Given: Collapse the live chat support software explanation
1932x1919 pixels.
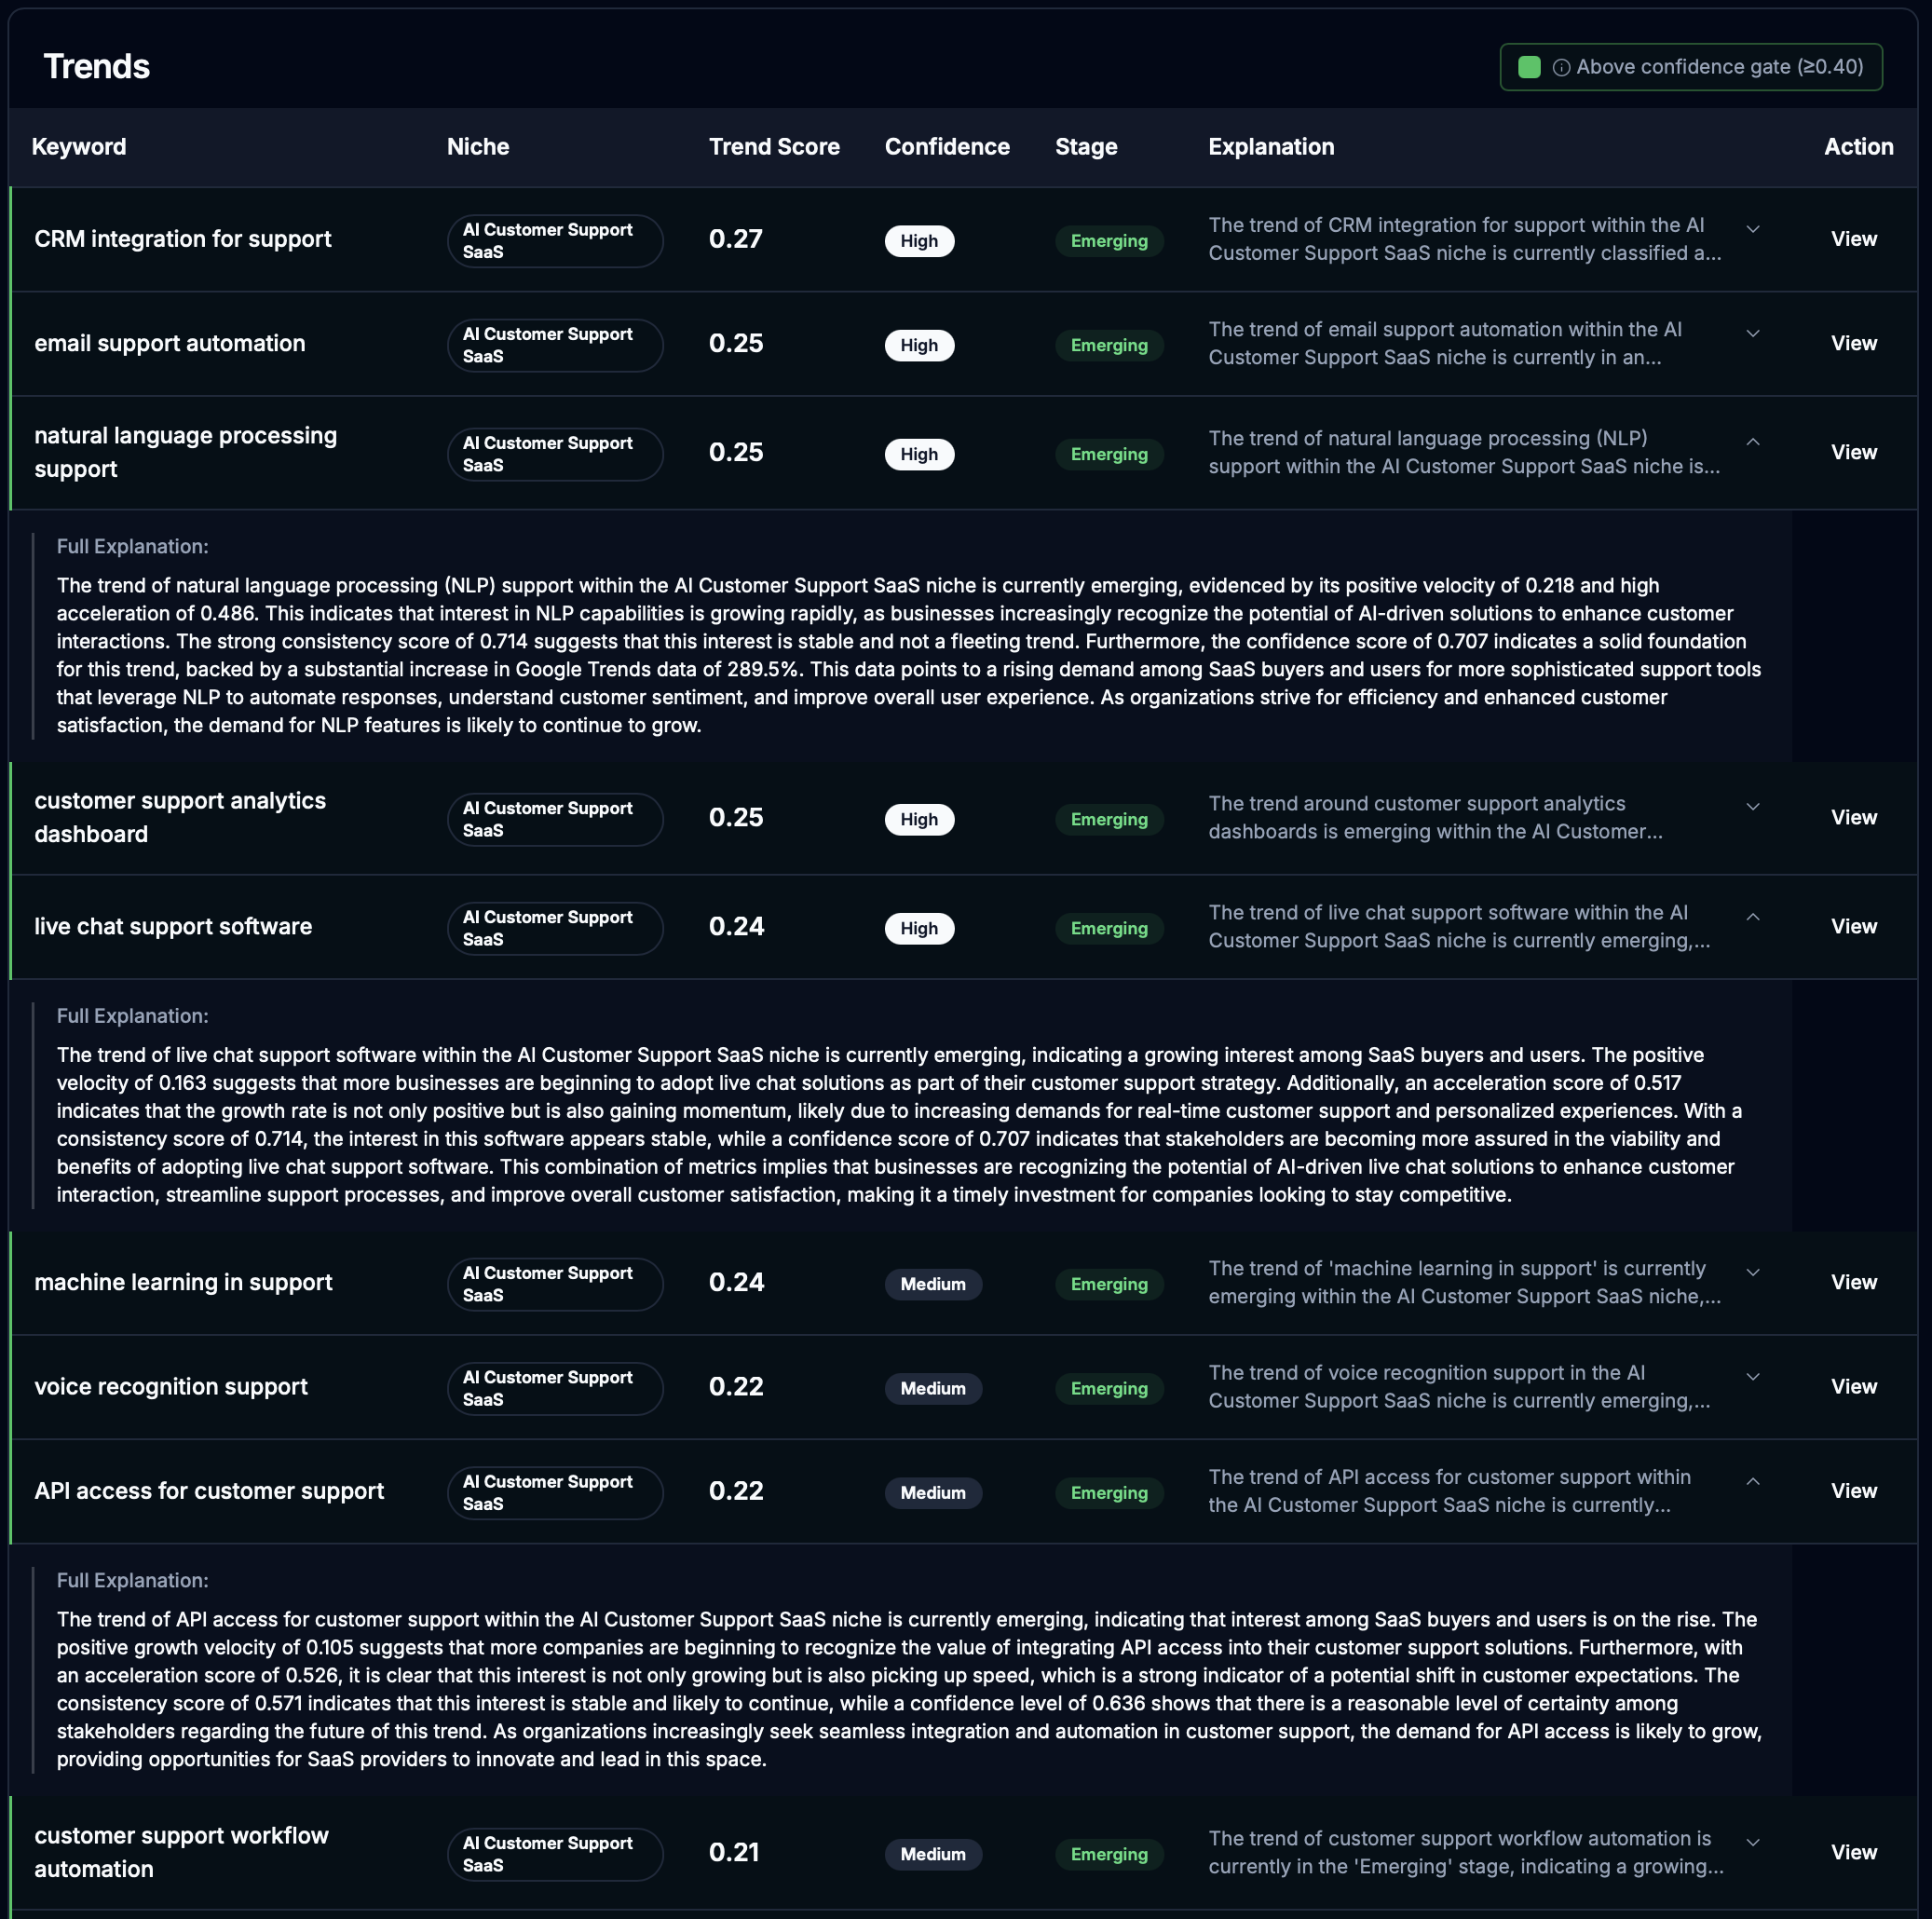Looking at the screenshot, I should [x=1753, y=915].
